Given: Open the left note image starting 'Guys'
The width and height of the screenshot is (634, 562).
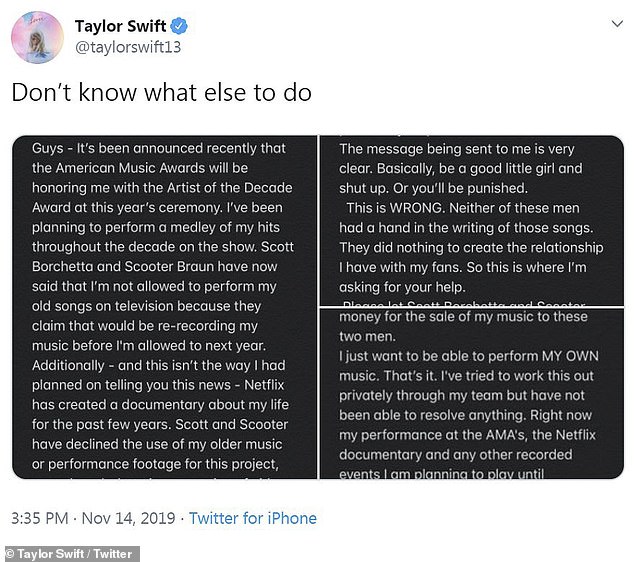Looking at the screenshot, I should [x=164, y=307].
